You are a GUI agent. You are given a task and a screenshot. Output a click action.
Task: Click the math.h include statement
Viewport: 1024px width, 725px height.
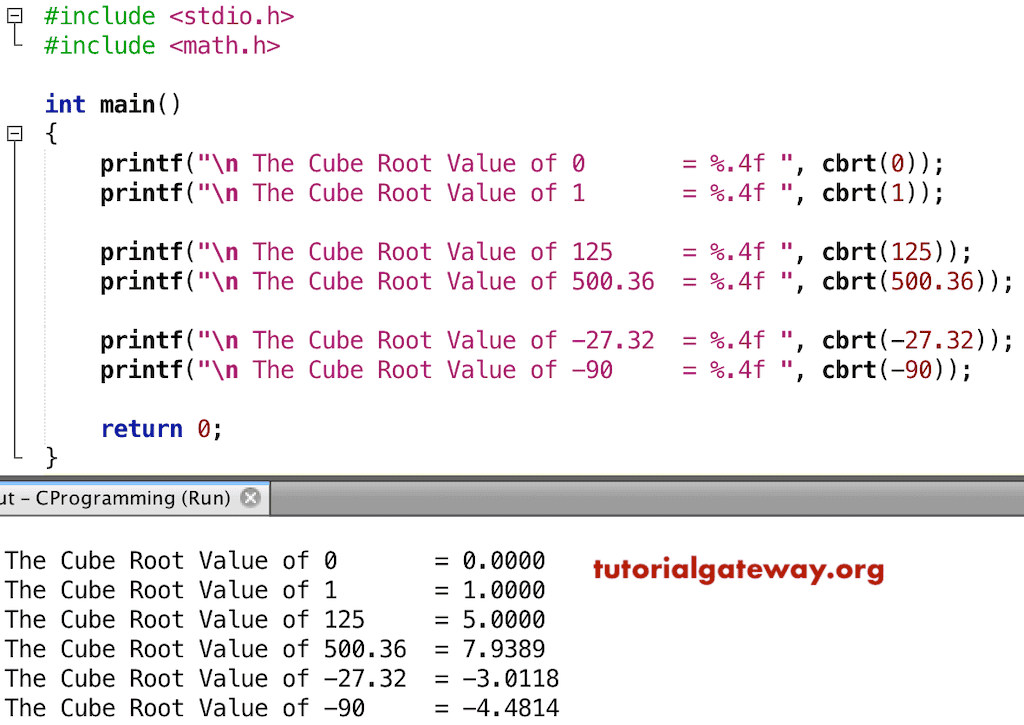pyautogui.click(x=160, y=45)
